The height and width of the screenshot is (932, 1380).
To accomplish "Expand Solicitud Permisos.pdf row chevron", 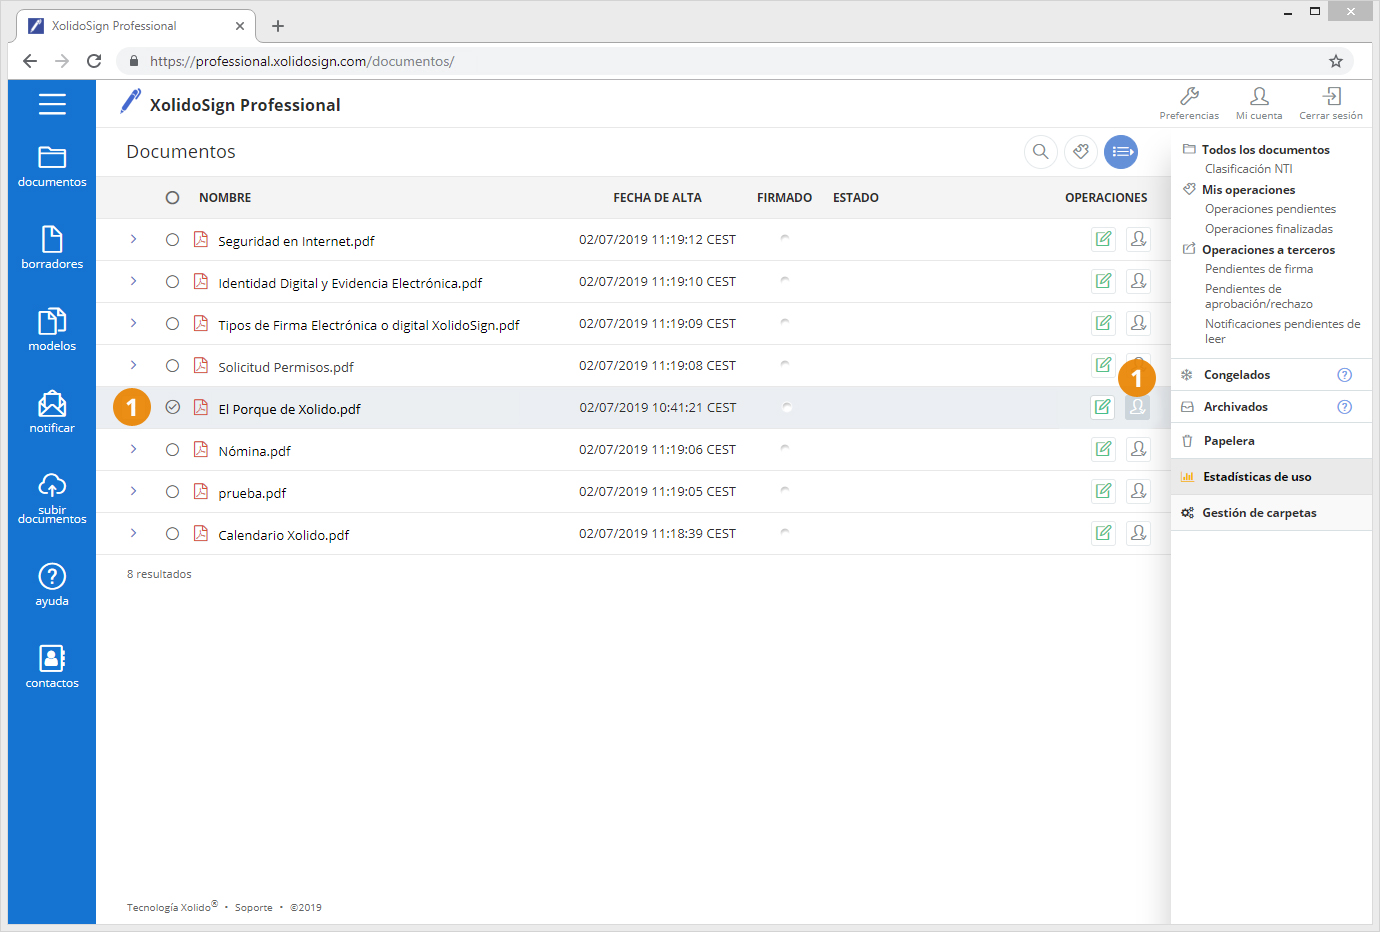I will [133, 365].
